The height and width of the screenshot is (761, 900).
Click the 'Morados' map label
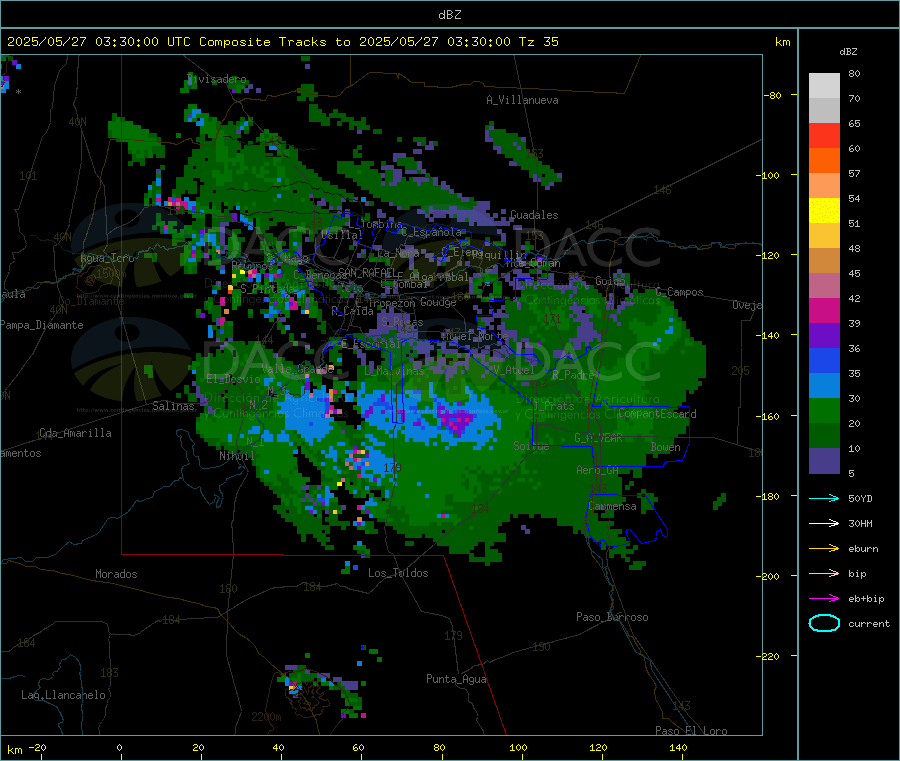116,574
